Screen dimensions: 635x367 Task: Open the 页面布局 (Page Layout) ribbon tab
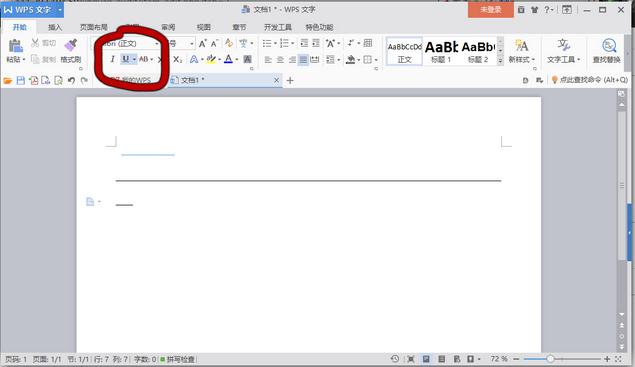[94, 27]
